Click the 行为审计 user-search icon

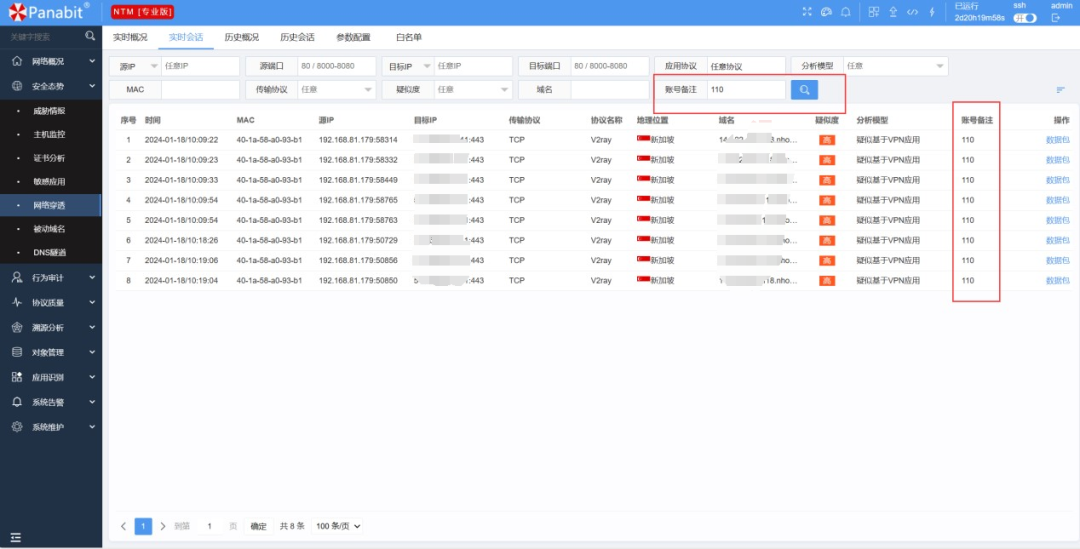[17, 277]
